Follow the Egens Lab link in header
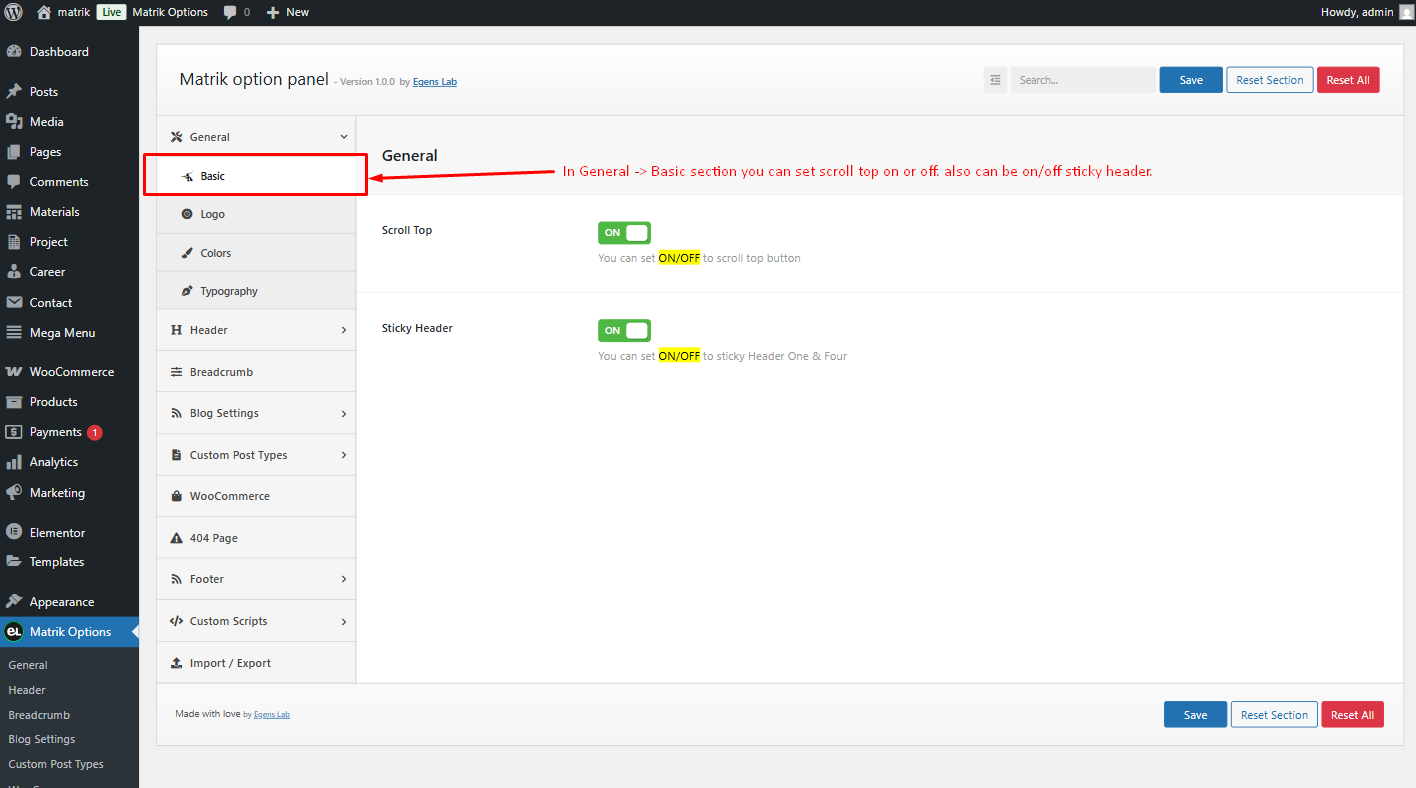The image size is (1416, 788). pos(435,82)
